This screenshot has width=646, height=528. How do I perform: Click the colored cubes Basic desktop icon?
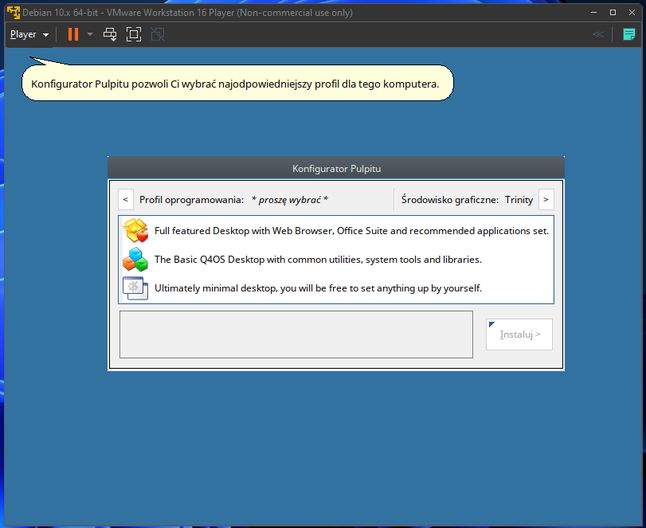[135, 259]
